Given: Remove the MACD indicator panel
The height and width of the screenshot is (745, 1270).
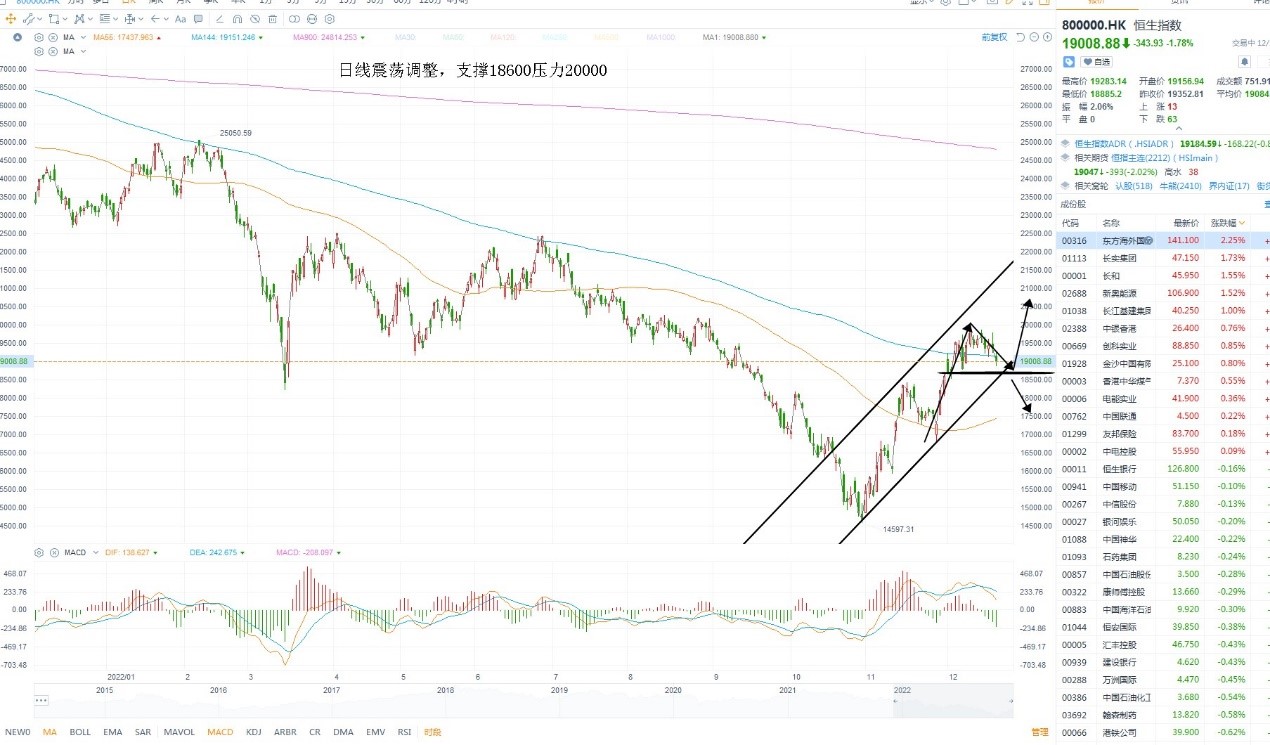Looking at the screenshot, I should click(x=54, y=552).
